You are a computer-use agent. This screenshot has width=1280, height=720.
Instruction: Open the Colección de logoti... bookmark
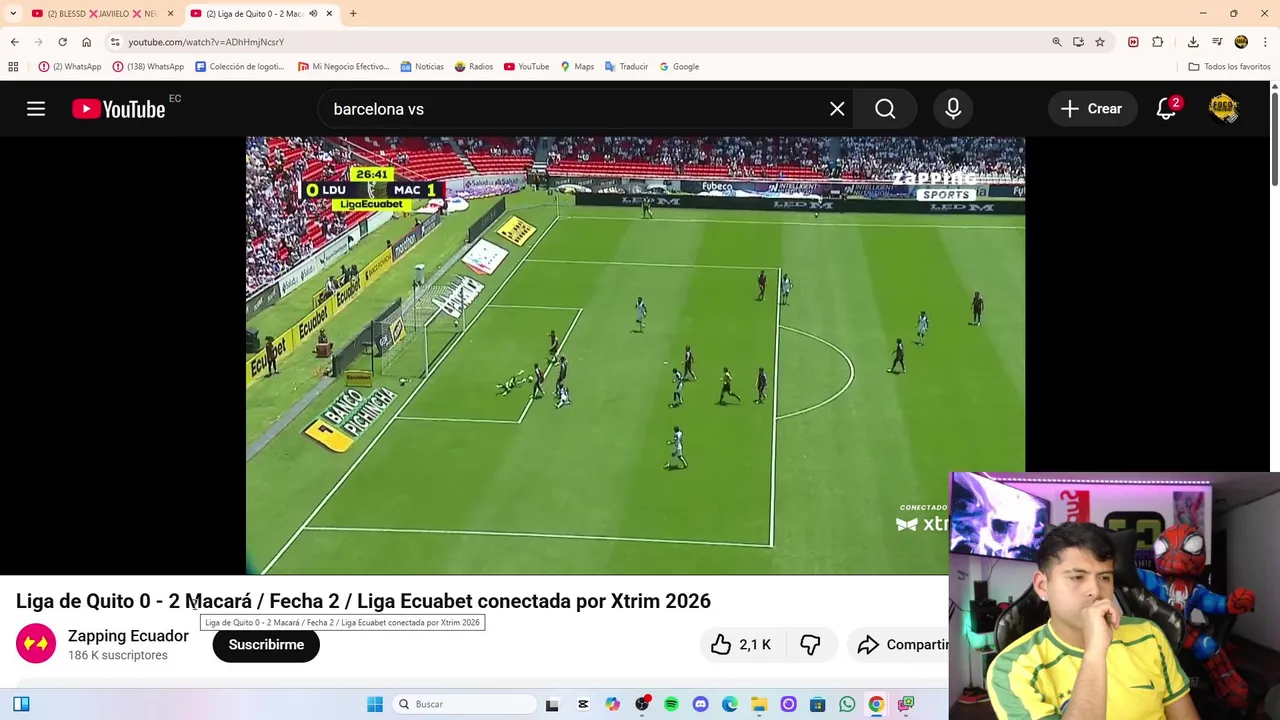240,67
